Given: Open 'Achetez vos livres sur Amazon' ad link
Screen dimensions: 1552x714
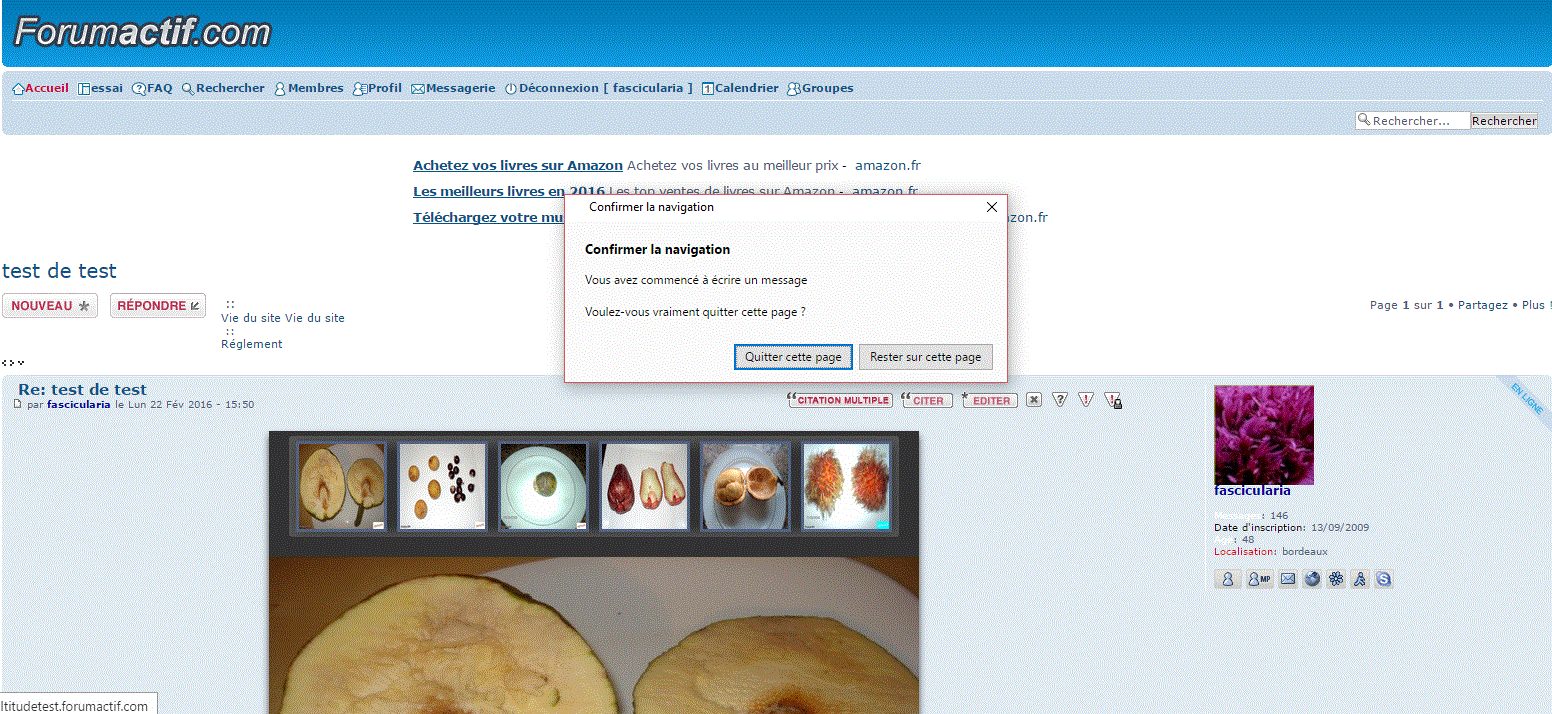Looking at the screenshot, I should tap(518, 165).
